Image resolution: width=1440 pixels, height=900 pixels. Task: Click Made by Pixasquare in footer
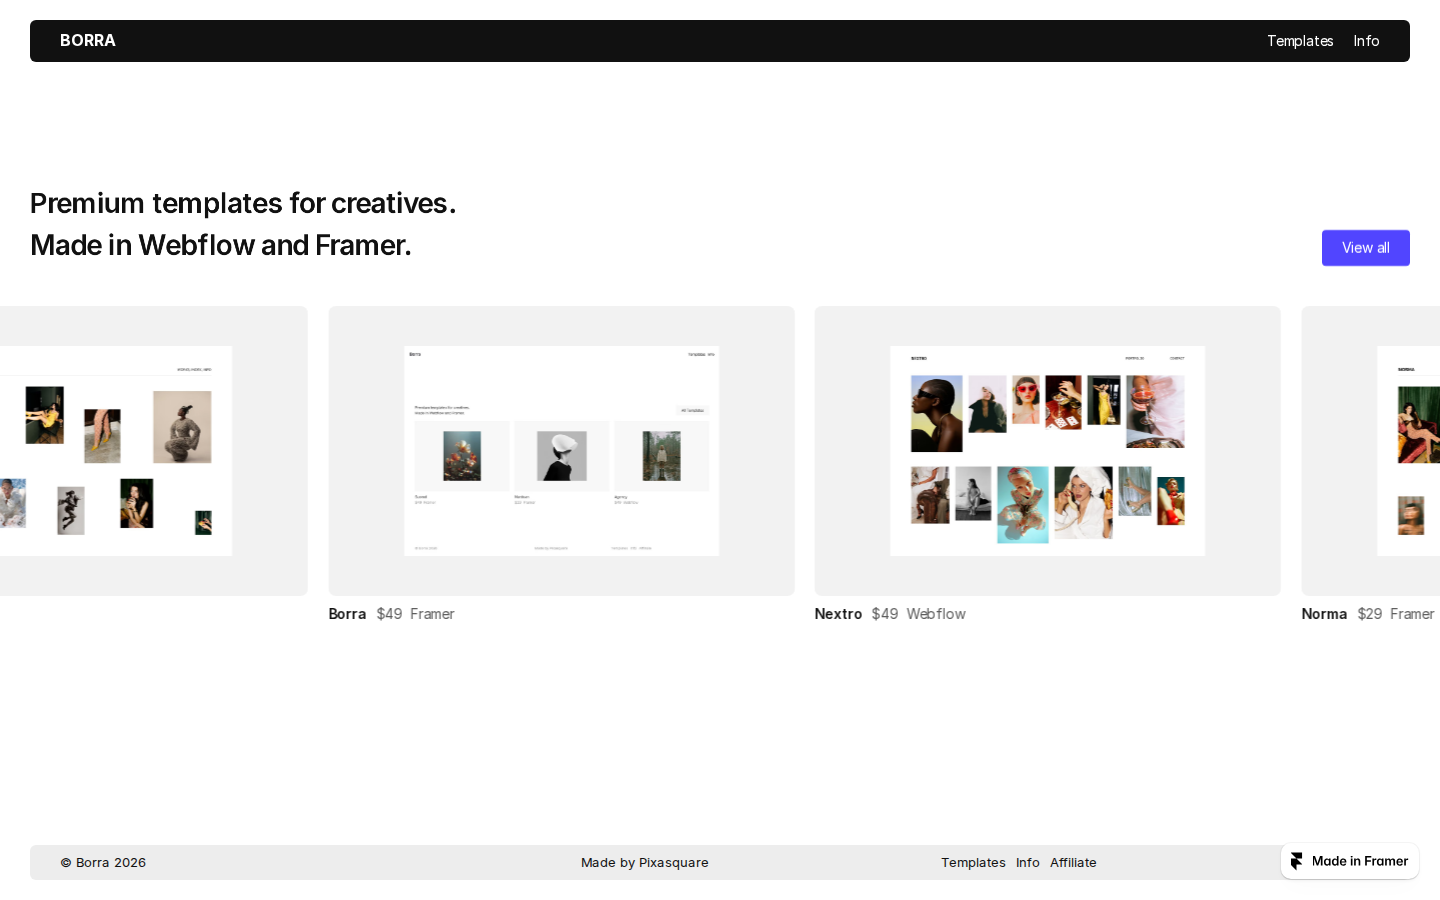(645, 862)
